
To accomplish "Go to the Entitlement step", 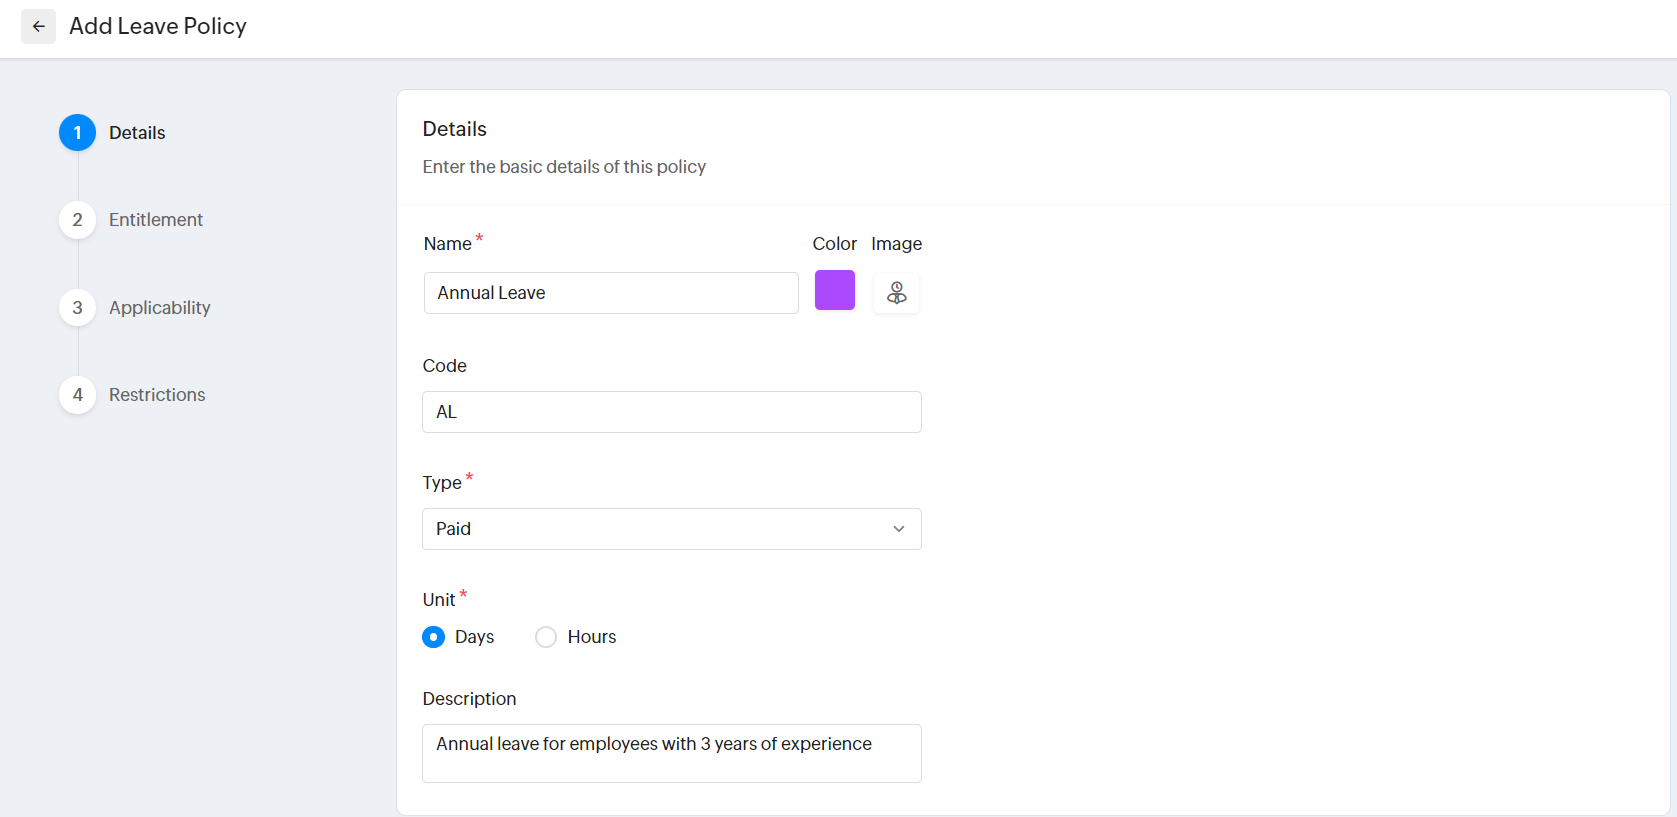I will pos(156,220).
